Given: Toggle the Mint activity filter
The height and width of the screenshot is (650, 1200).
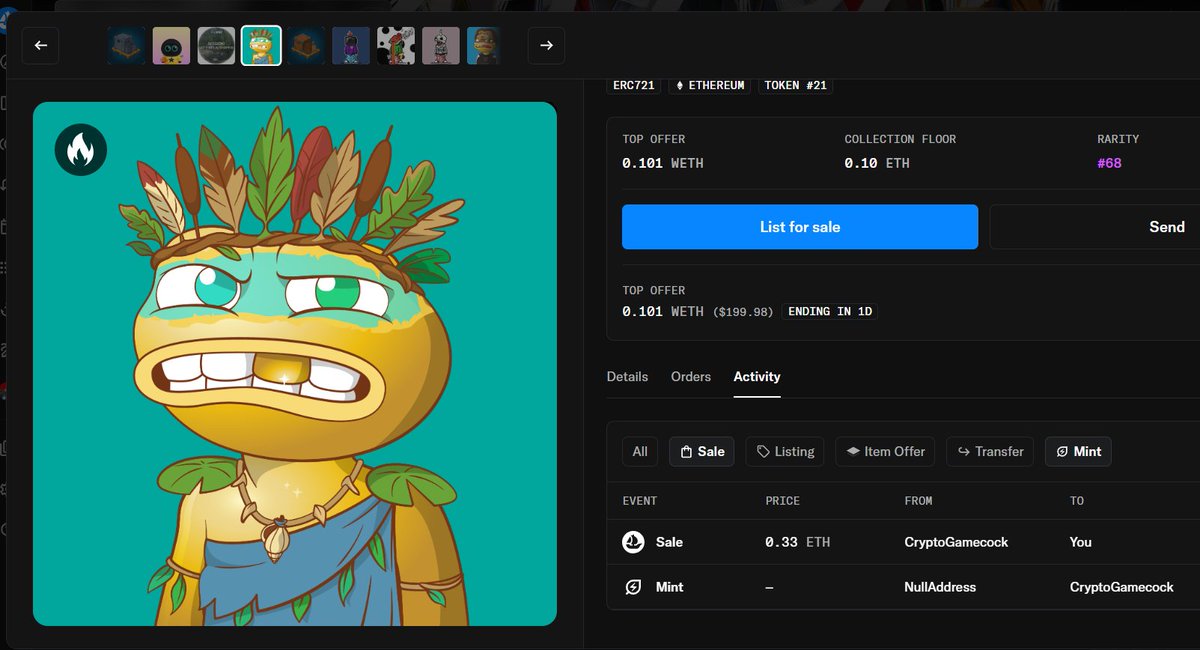Looking at the screenshot, I should pos(1078,452).
